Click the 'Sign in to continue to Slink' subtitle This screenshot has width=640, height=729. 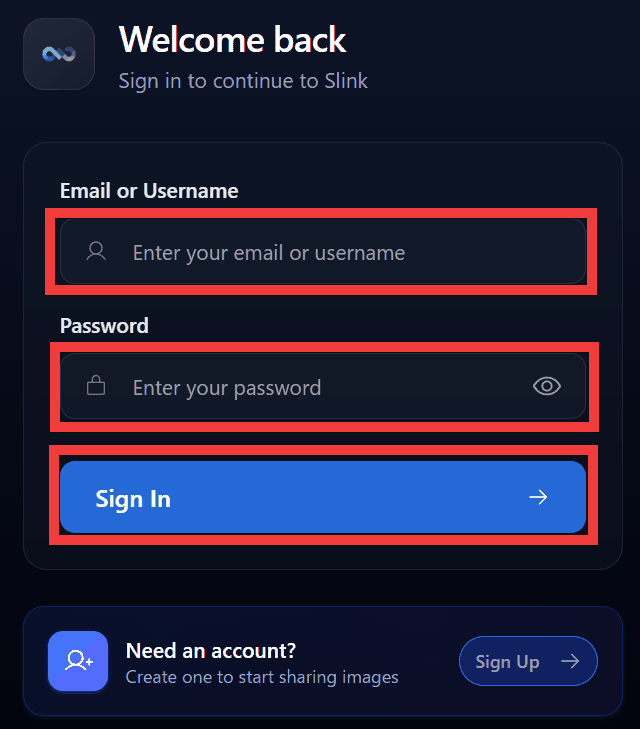pyautogui.click(x=243, y=80)
